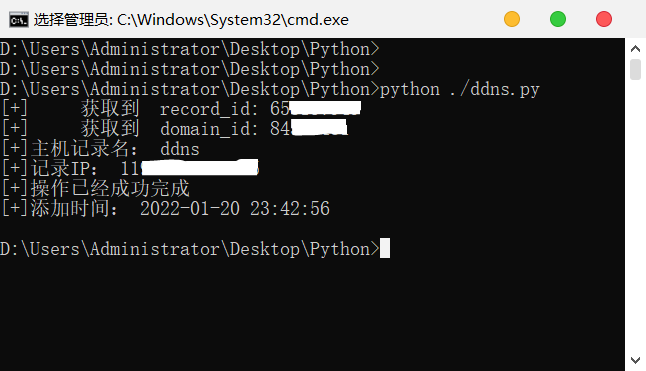This screenshot has width=646, height=371.
Task: Click the cmd.exe icon in title bar
Action: (19, 19)
